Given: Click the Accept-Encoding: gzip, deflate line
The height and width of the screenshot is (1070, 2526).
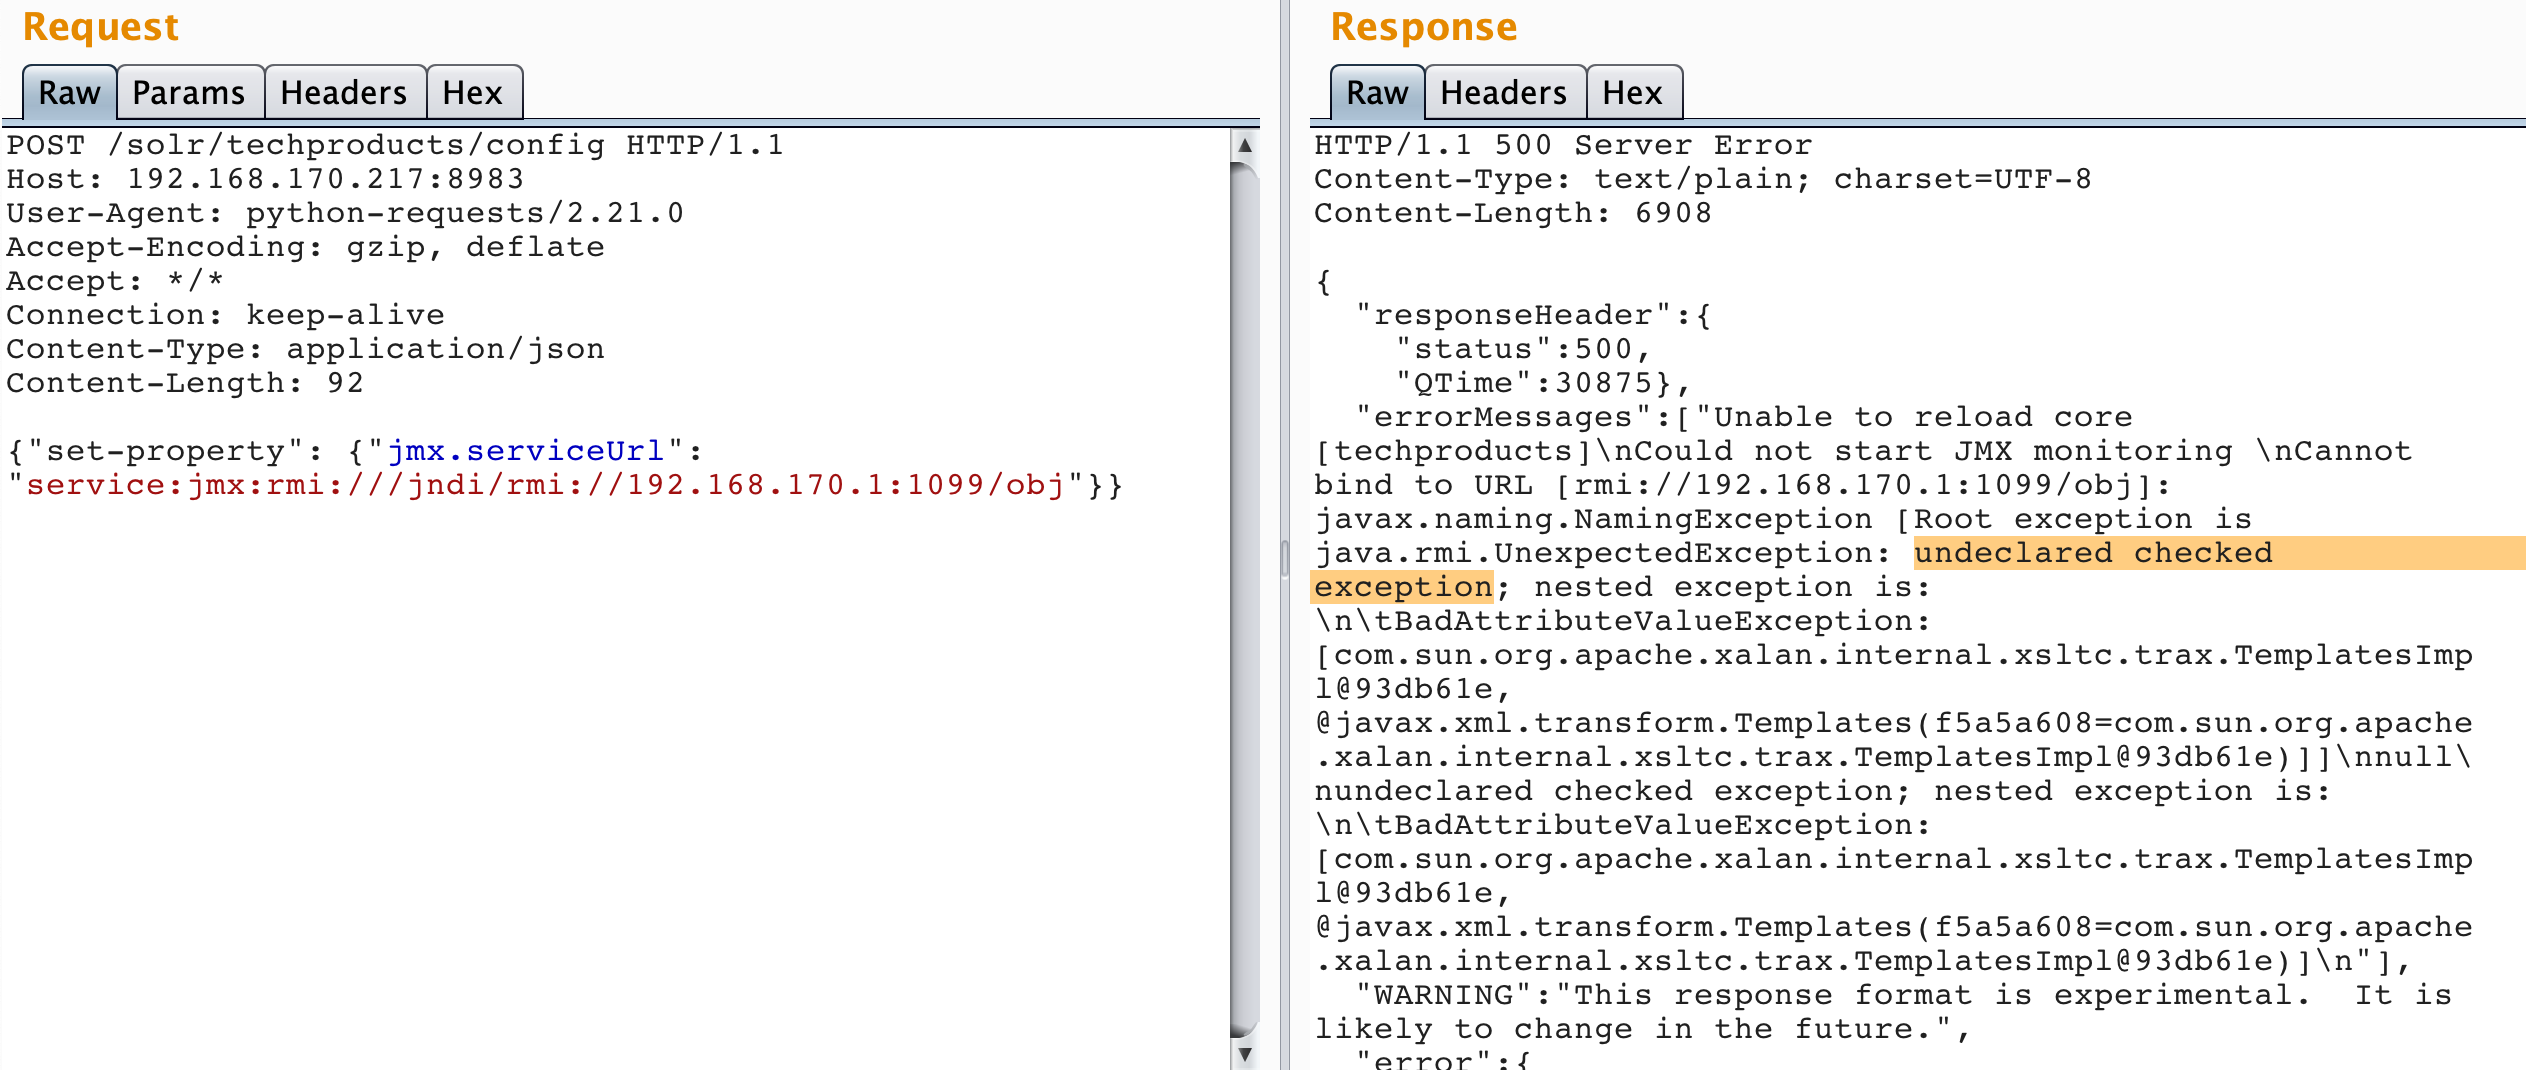Looking at the screenshot, I should pos(305,247).
